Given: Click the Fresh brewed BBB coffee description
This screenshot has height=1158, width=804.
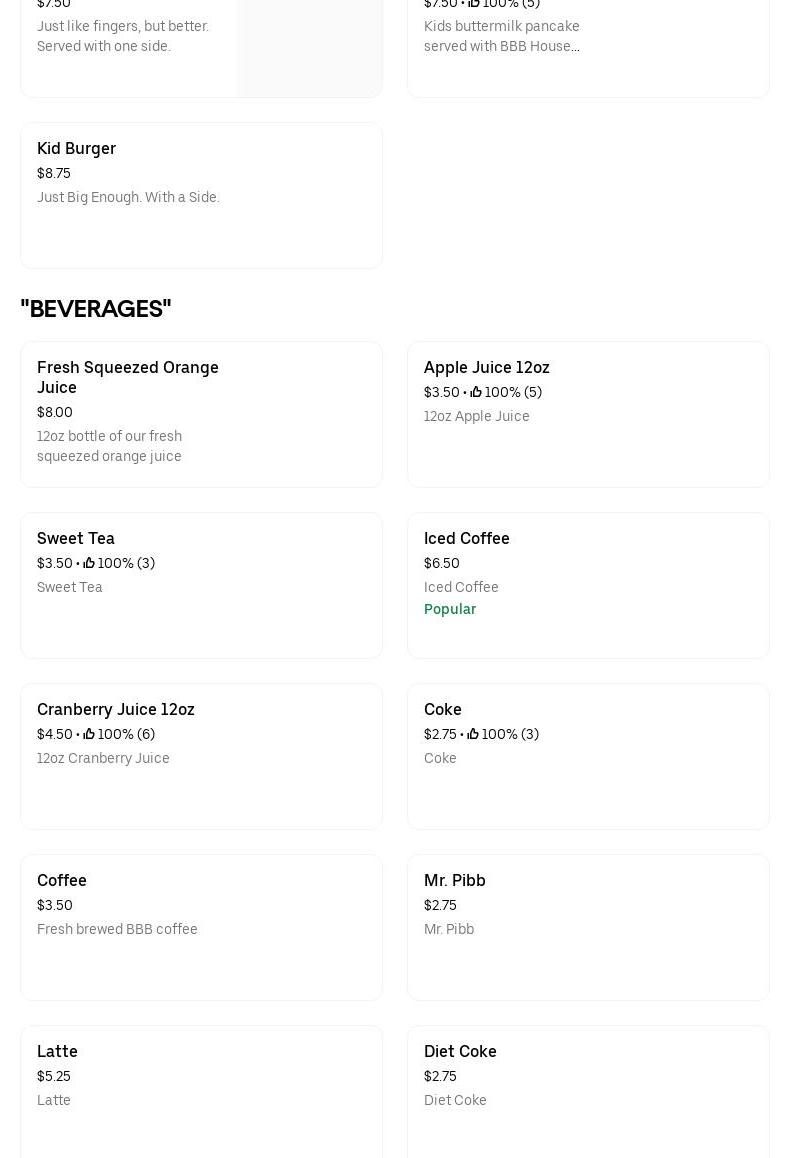Looking at the screenshot, I should [117, 929].
